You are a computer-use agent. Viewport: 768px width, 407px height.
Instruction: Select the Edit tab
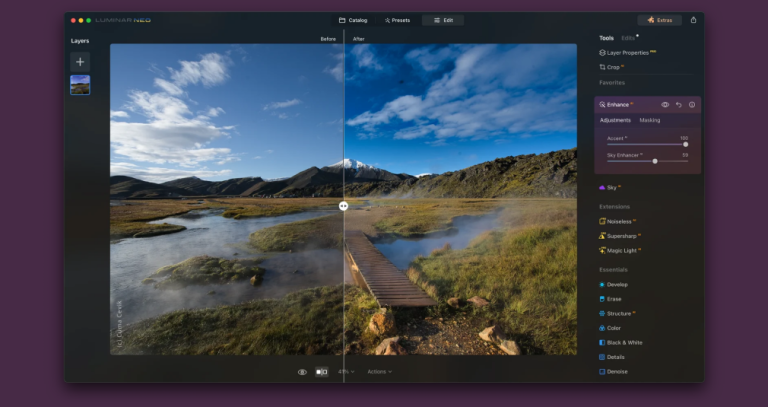pyautogui.click(x=443, y=20)
